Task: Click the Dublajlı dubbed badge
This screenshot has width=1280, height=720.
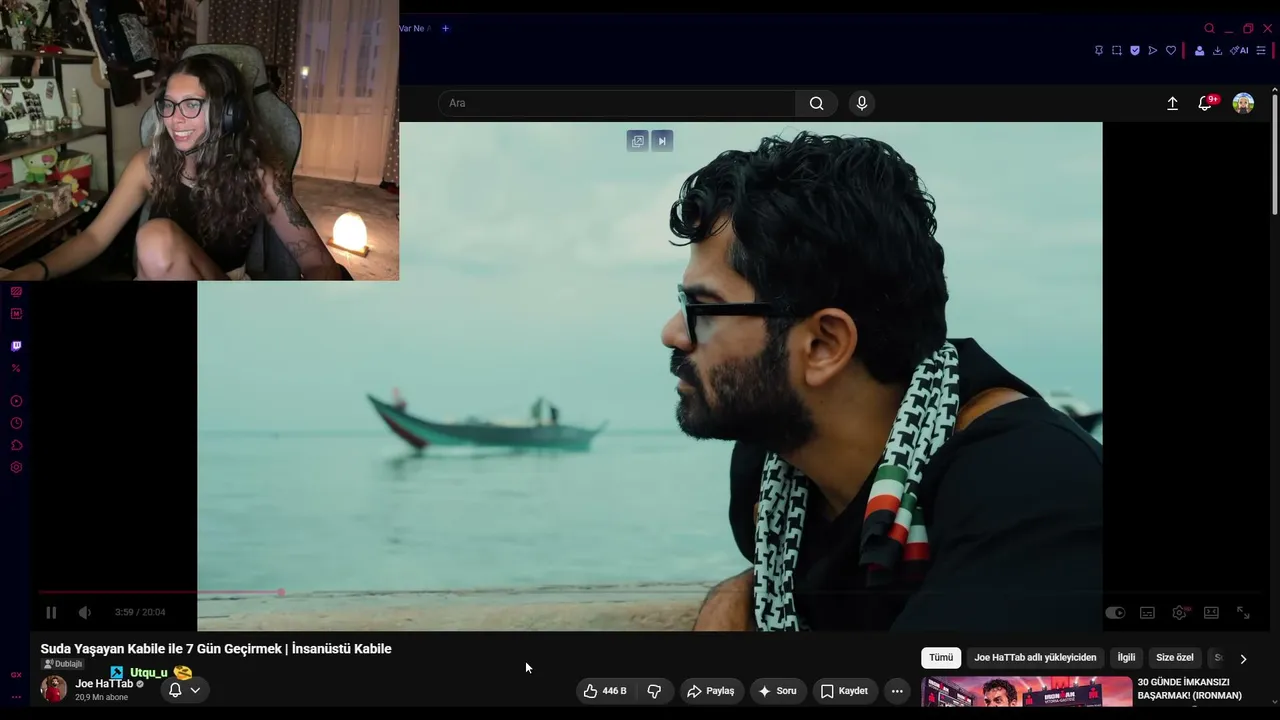Action: point(63,664)
